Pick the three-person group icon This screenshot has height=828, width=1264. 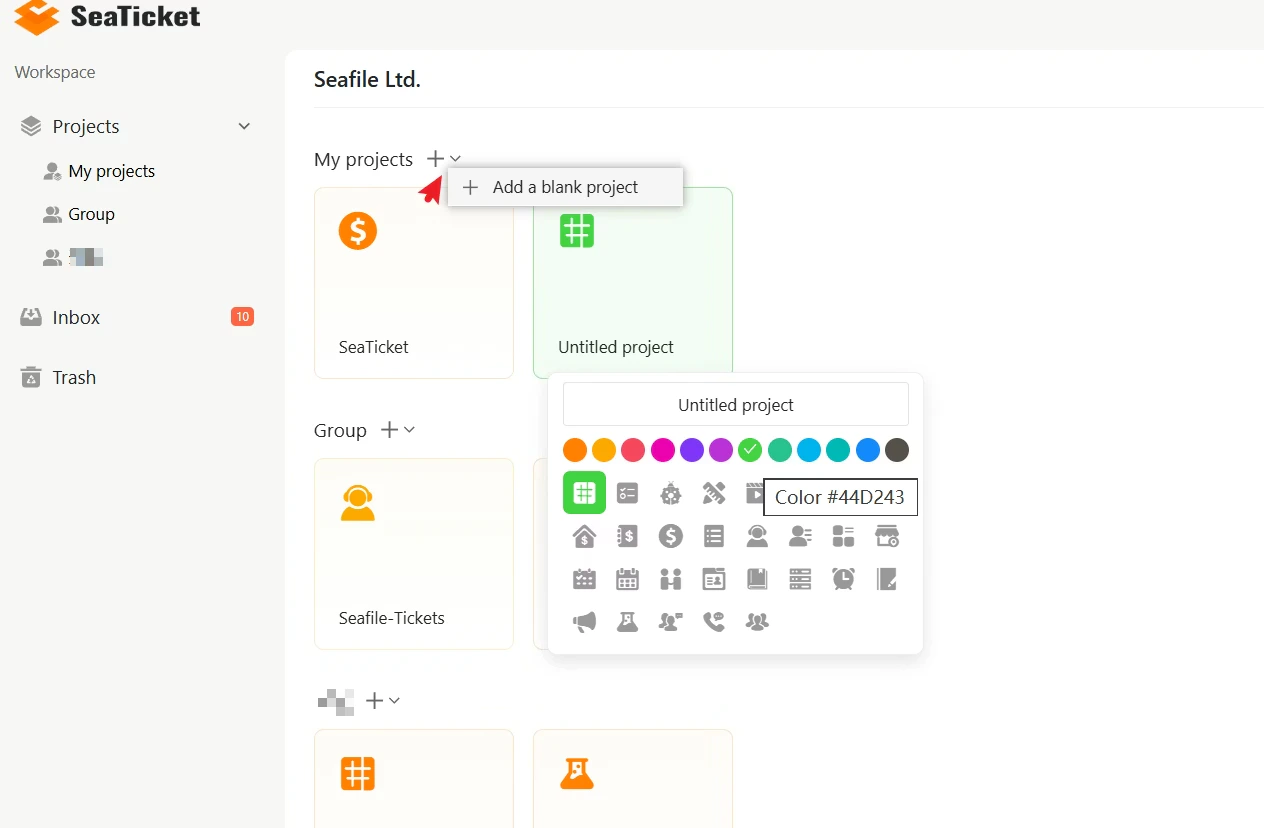pos(757,621)
